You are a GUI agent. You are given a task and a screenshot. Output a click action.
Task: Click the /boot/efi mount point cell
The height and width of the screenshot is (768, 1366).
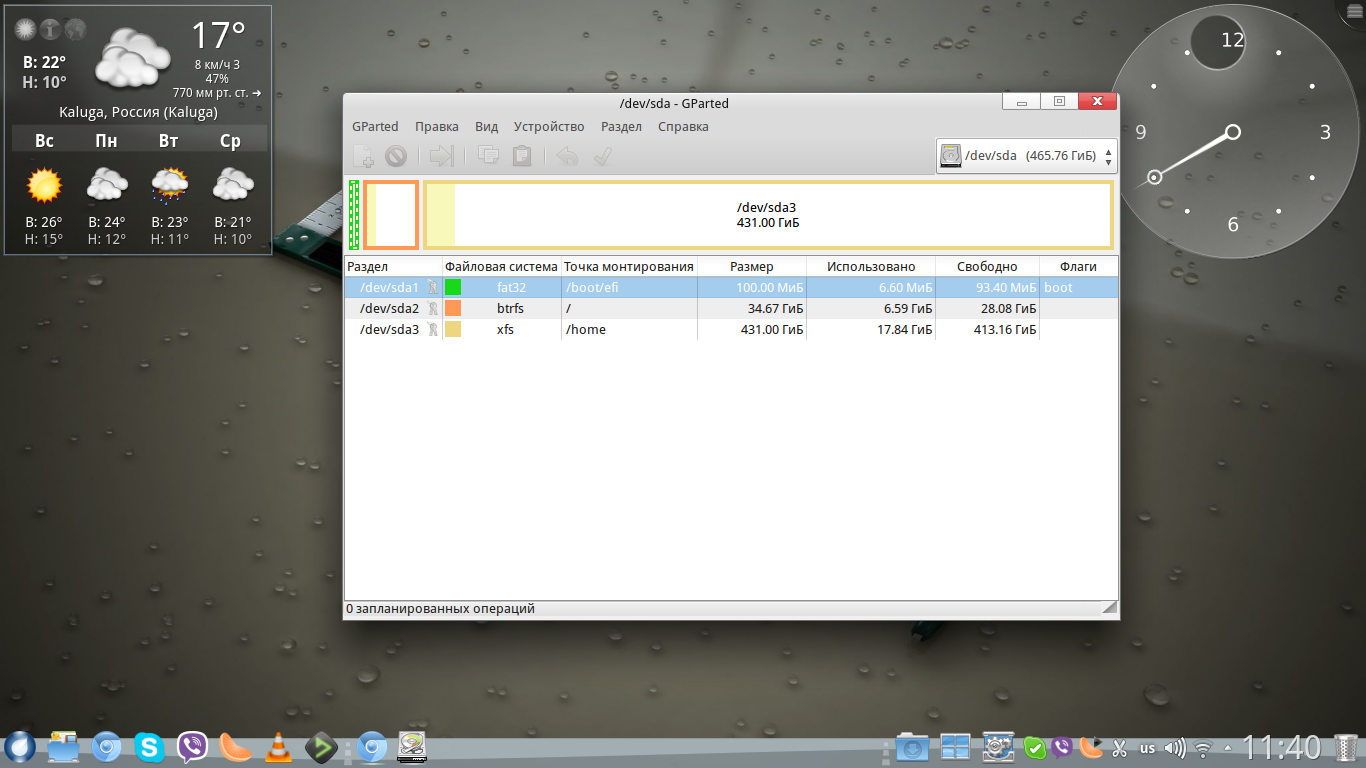(629, 287)
